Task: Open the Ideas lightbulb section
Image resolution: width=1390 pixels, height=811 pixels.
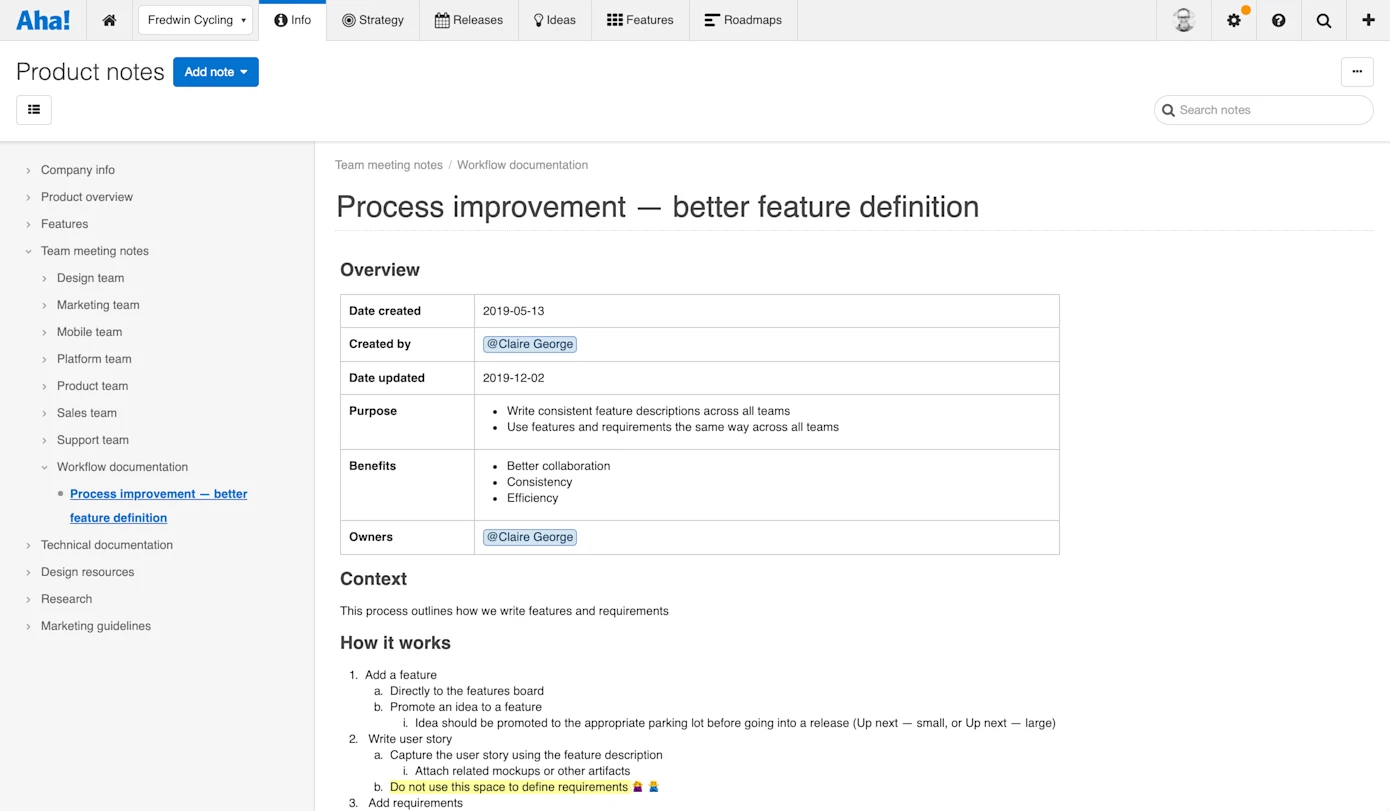Action: (554, 19)
